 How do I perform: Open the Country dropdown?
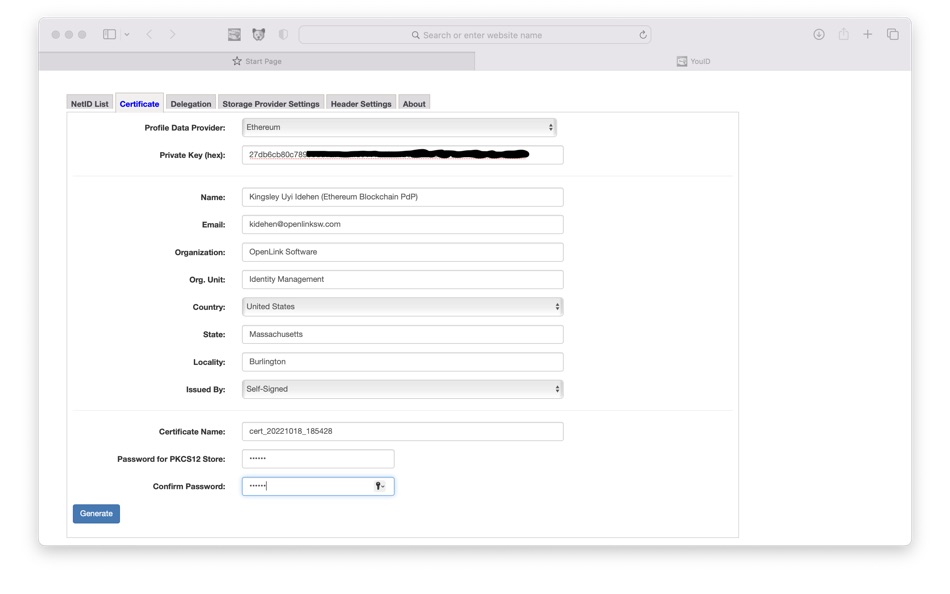coord(402,307)
